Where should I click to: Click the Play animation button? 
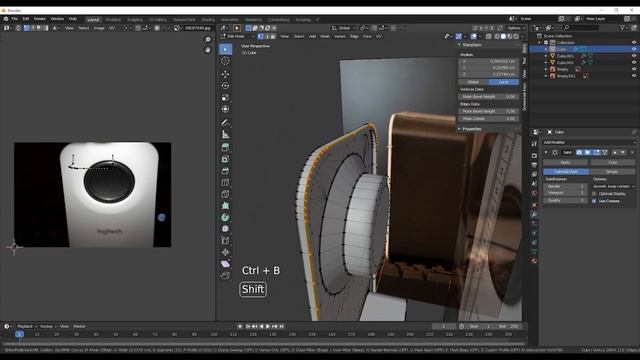pyautogui.click(x=268, y=327)
